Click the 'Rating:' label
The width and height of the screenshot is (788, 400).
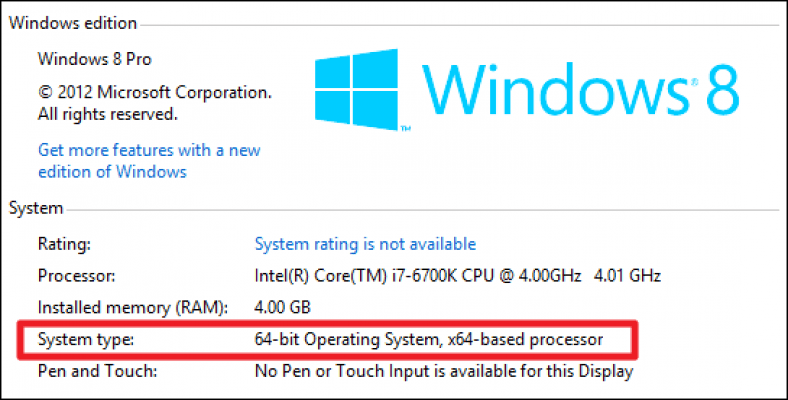click(64, 245)
